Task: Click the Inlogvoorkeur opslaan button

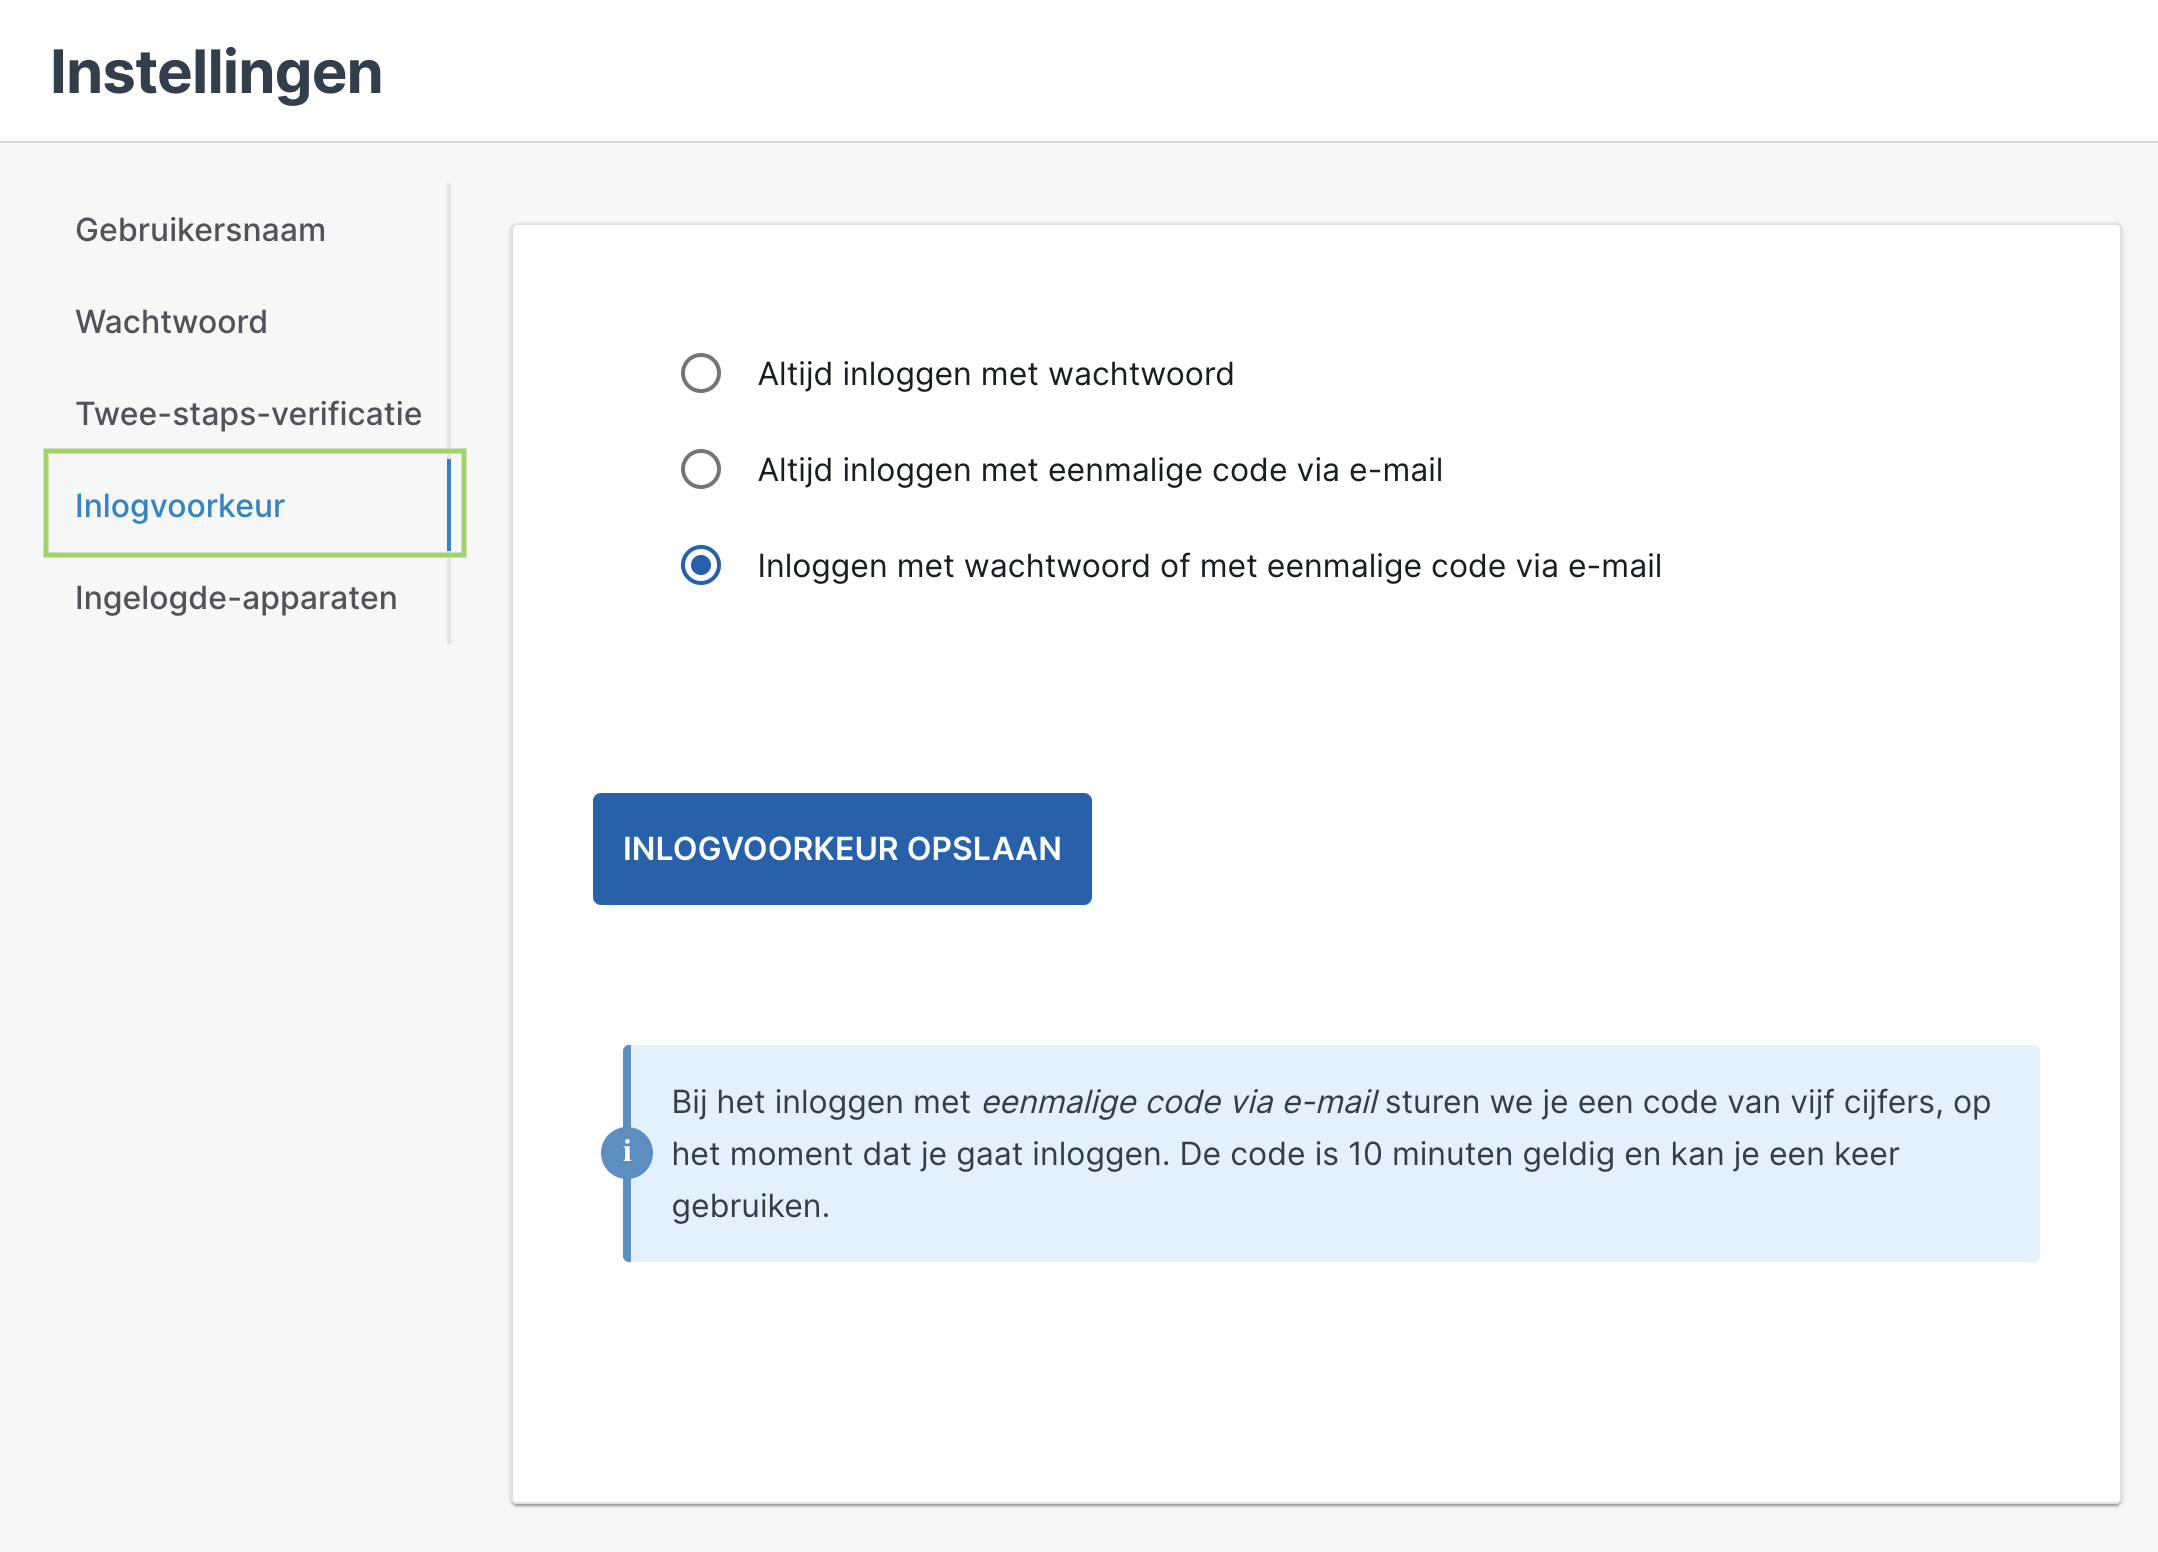Action: (842, 849)
